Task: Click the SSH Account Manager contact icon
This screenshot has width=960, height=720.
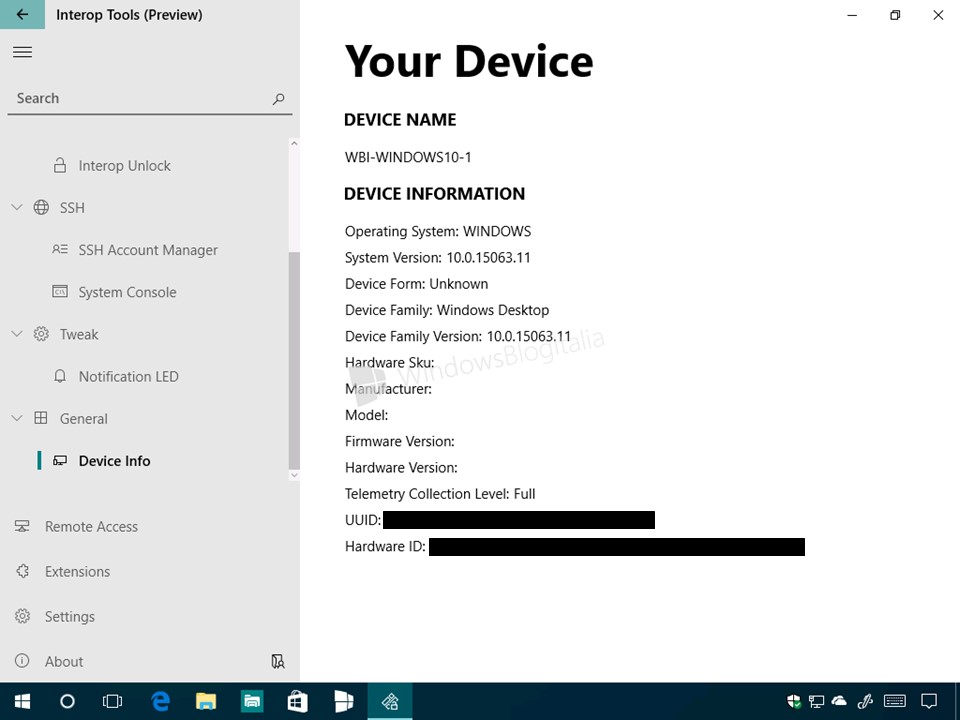Action: (60, 250)
